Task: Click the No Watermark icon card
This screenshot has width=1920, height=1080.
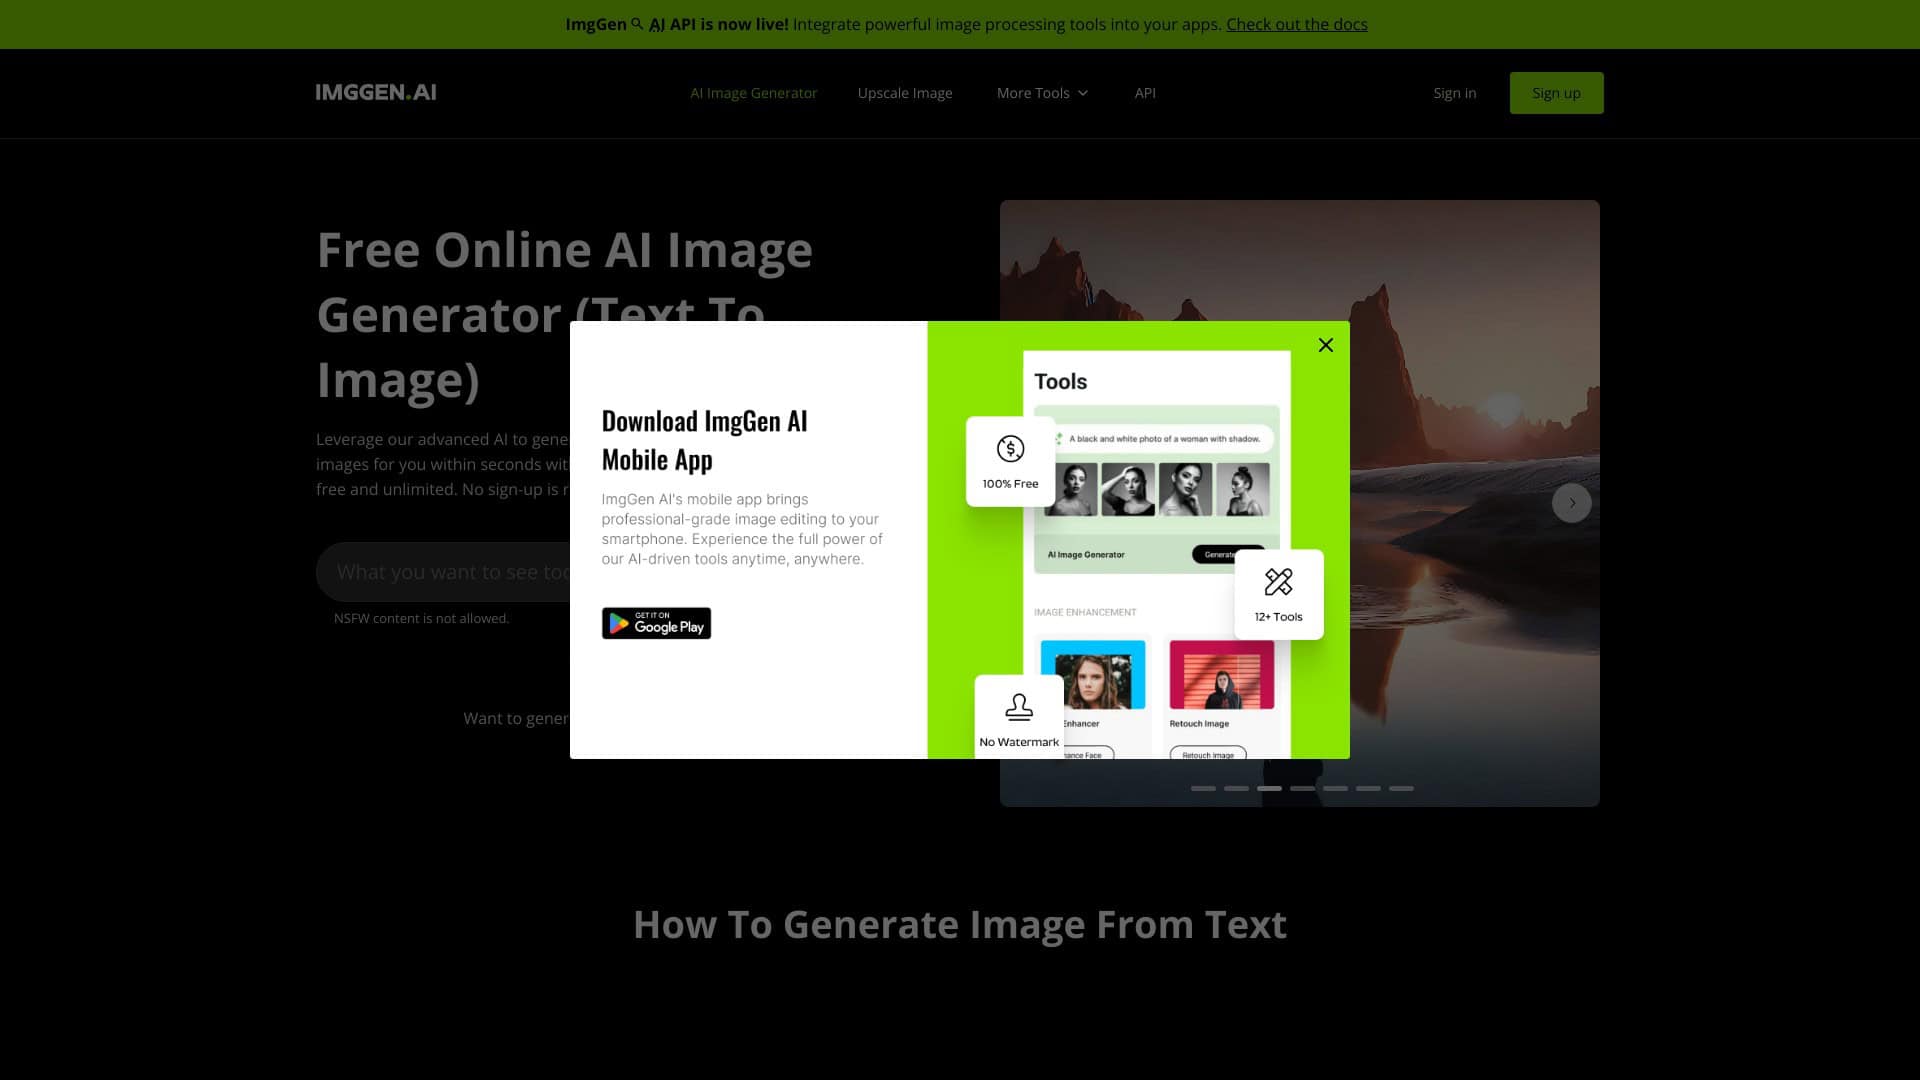Action: [1019, 715]
